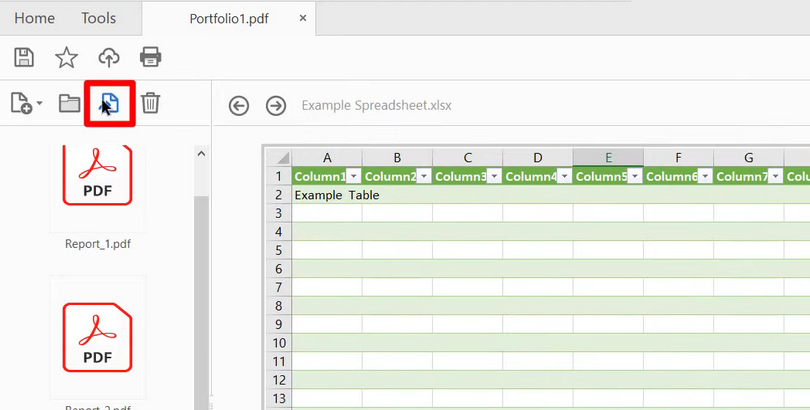Click the Report_1.pdf file name
This screenshot has height=410, width=810.
(x=98, y=244)
